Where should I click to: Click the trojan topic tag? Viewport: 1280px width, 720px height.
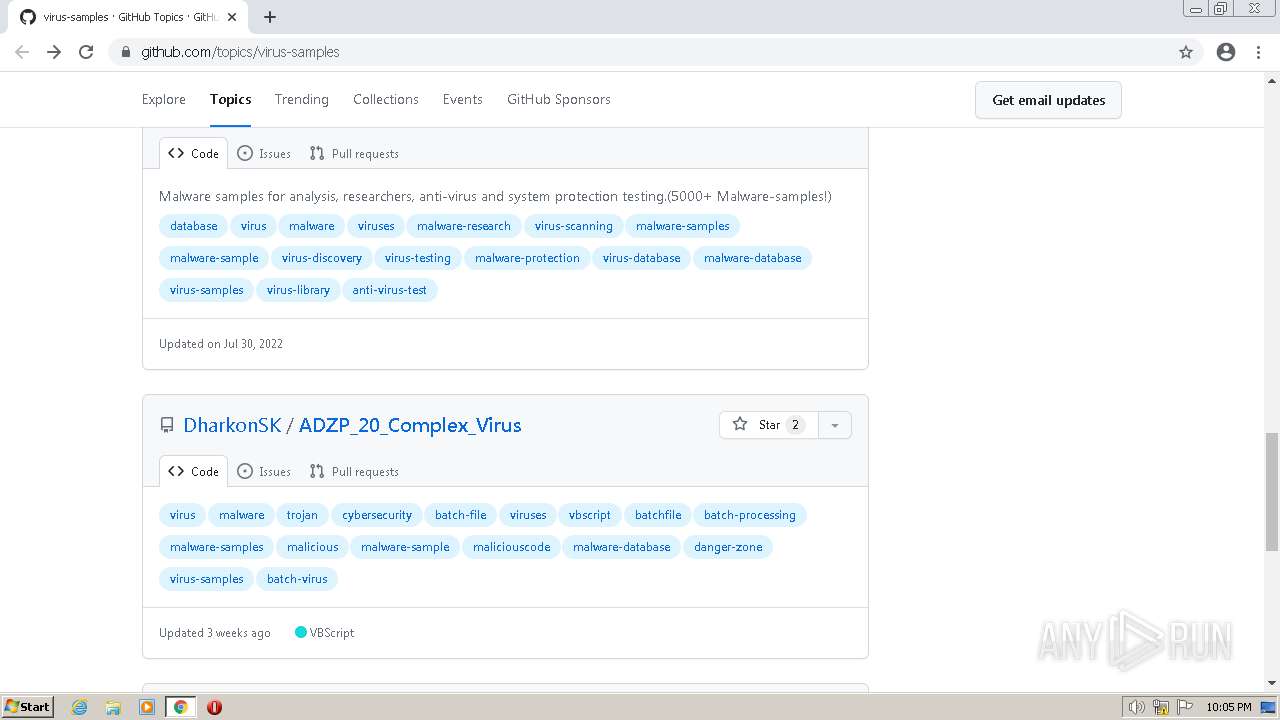coord(302,515)
